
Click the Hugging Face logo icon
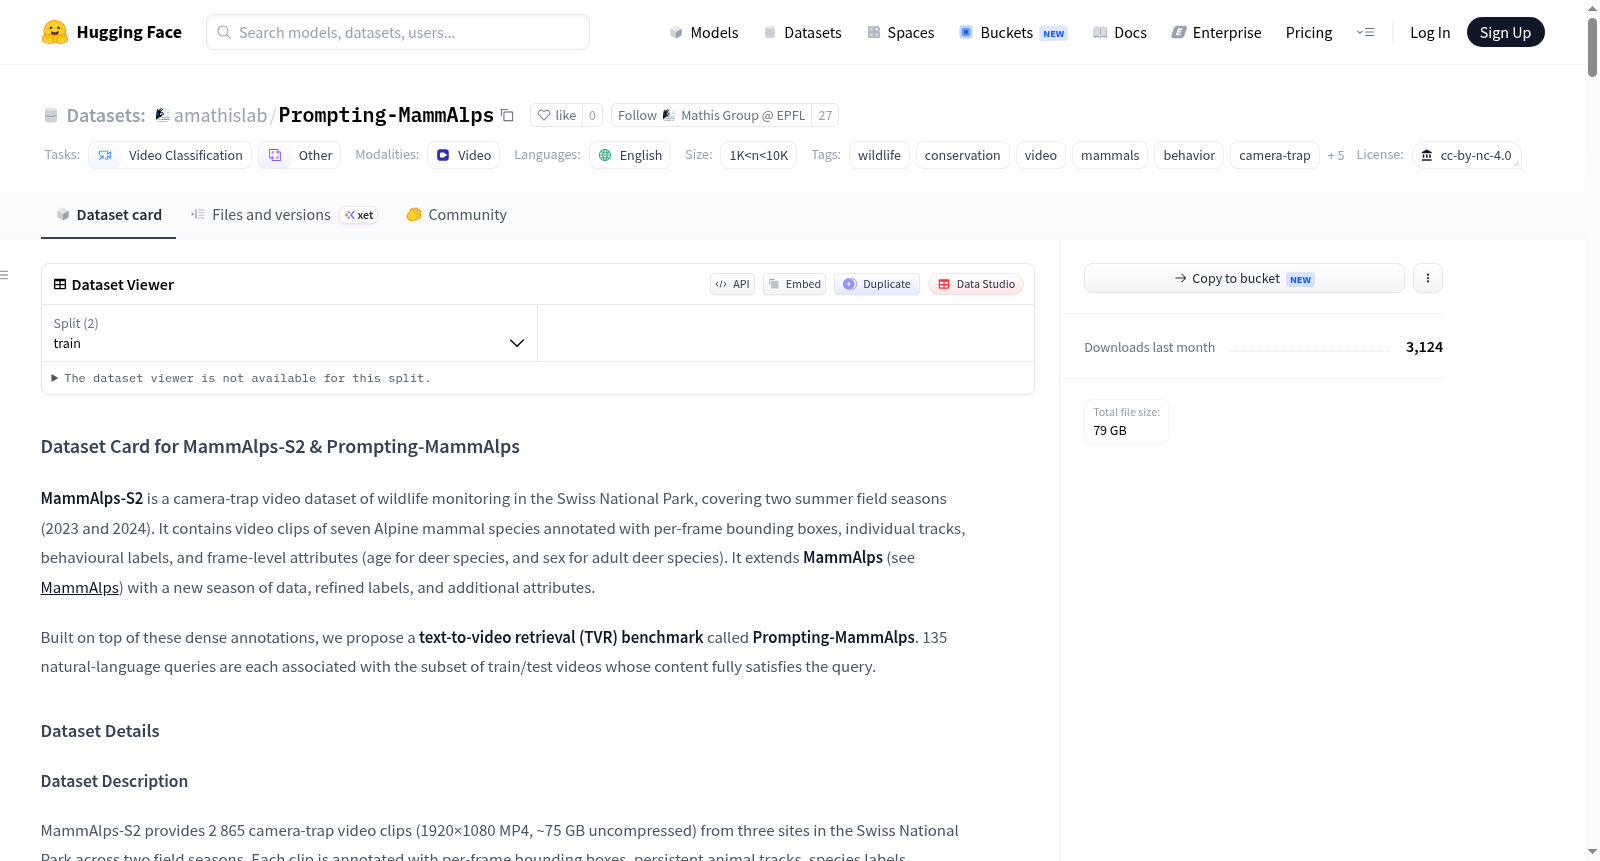tap(55, 32)
